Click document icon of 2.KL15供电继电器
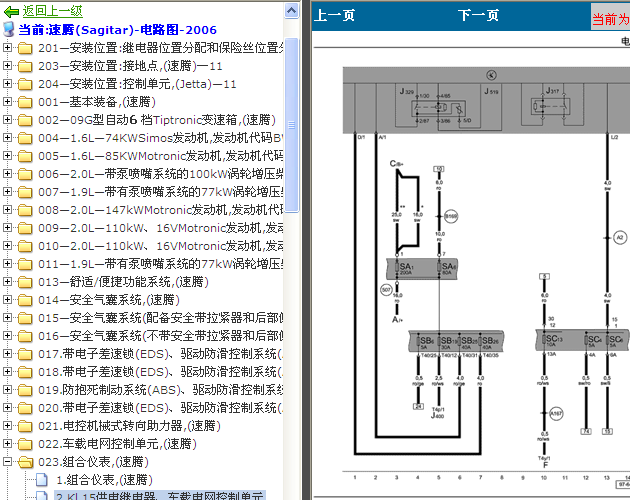 (42, 496)
